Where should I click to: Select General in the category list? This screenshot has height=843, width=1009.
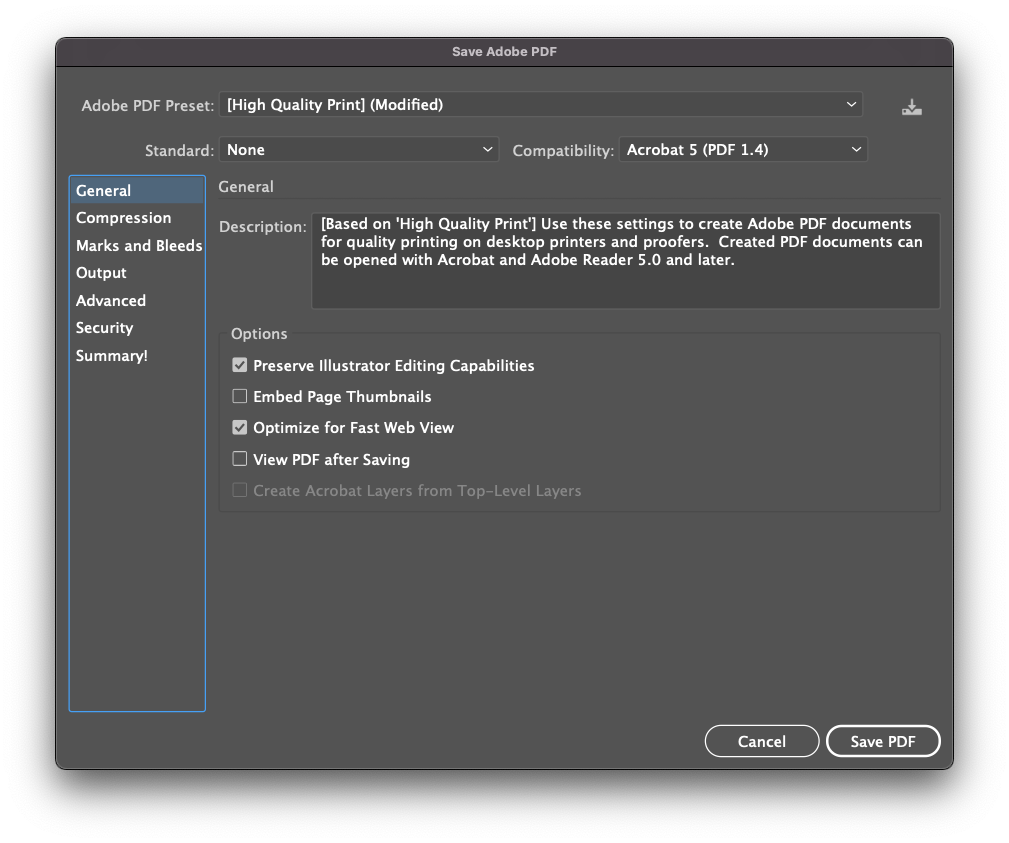point(137,190)
